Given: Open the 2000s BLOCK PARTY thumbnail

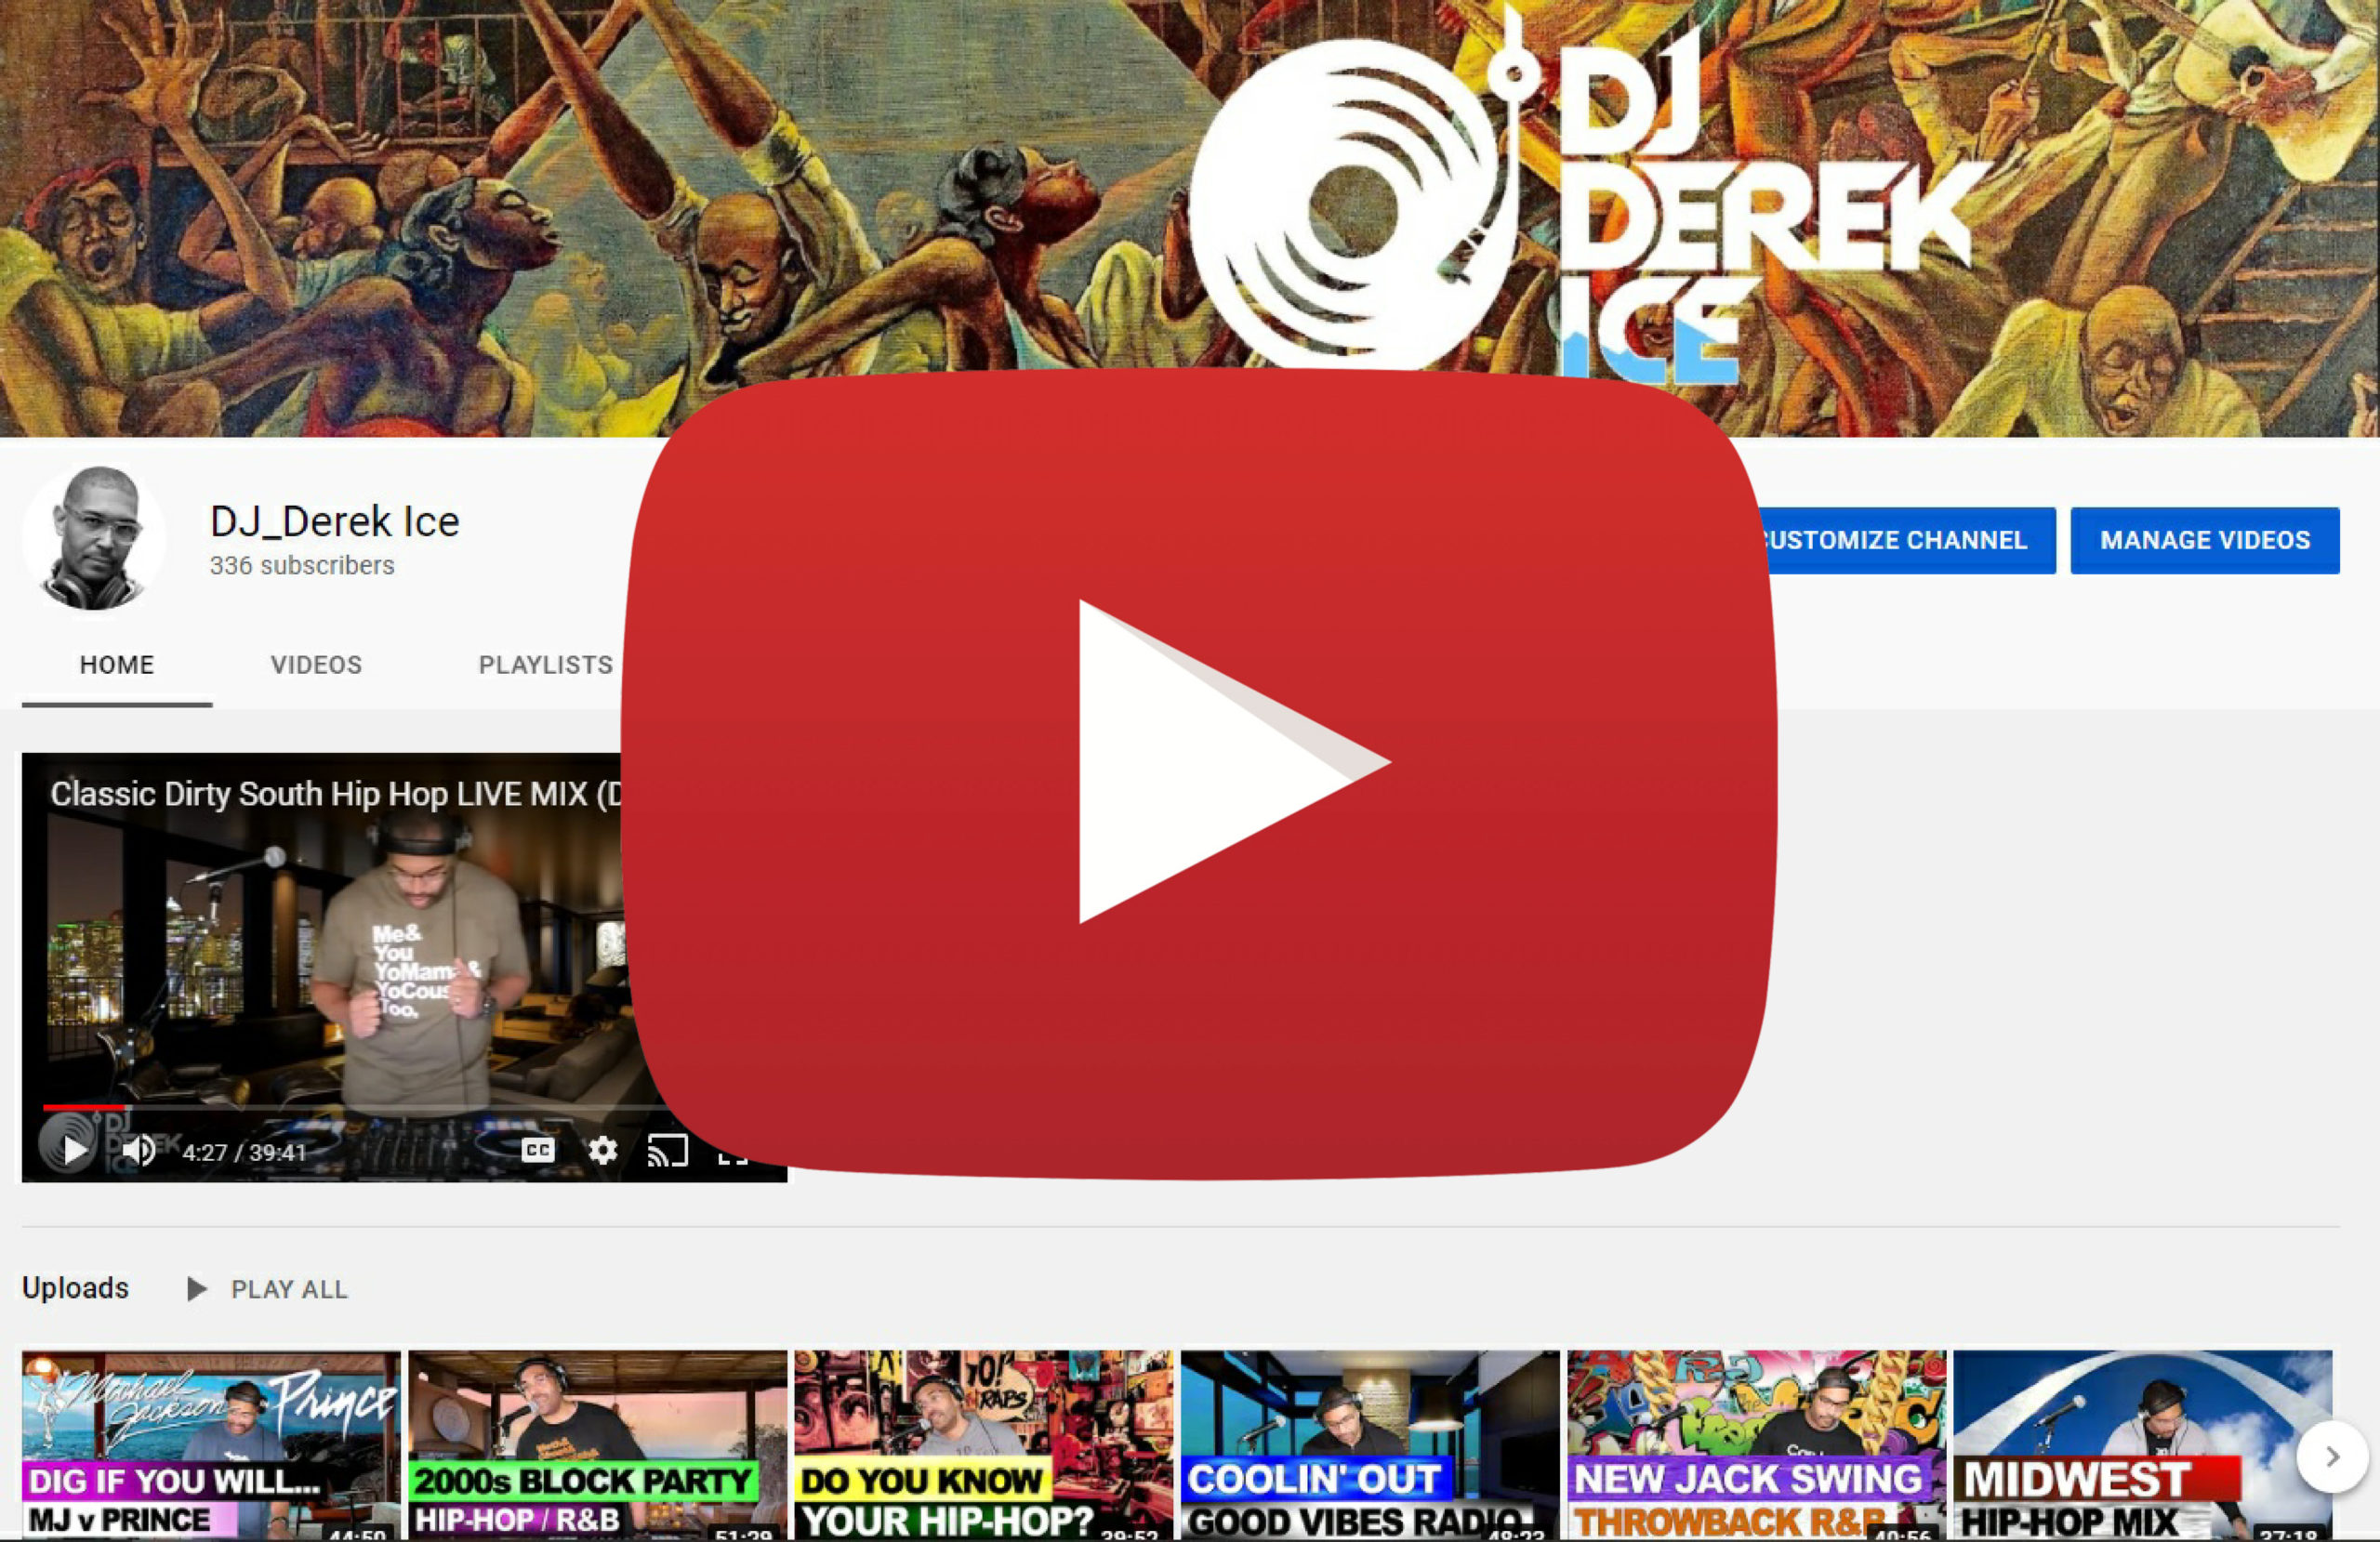Looking at the screenshot, I should pyautogui.click(x=598, y=1445).
